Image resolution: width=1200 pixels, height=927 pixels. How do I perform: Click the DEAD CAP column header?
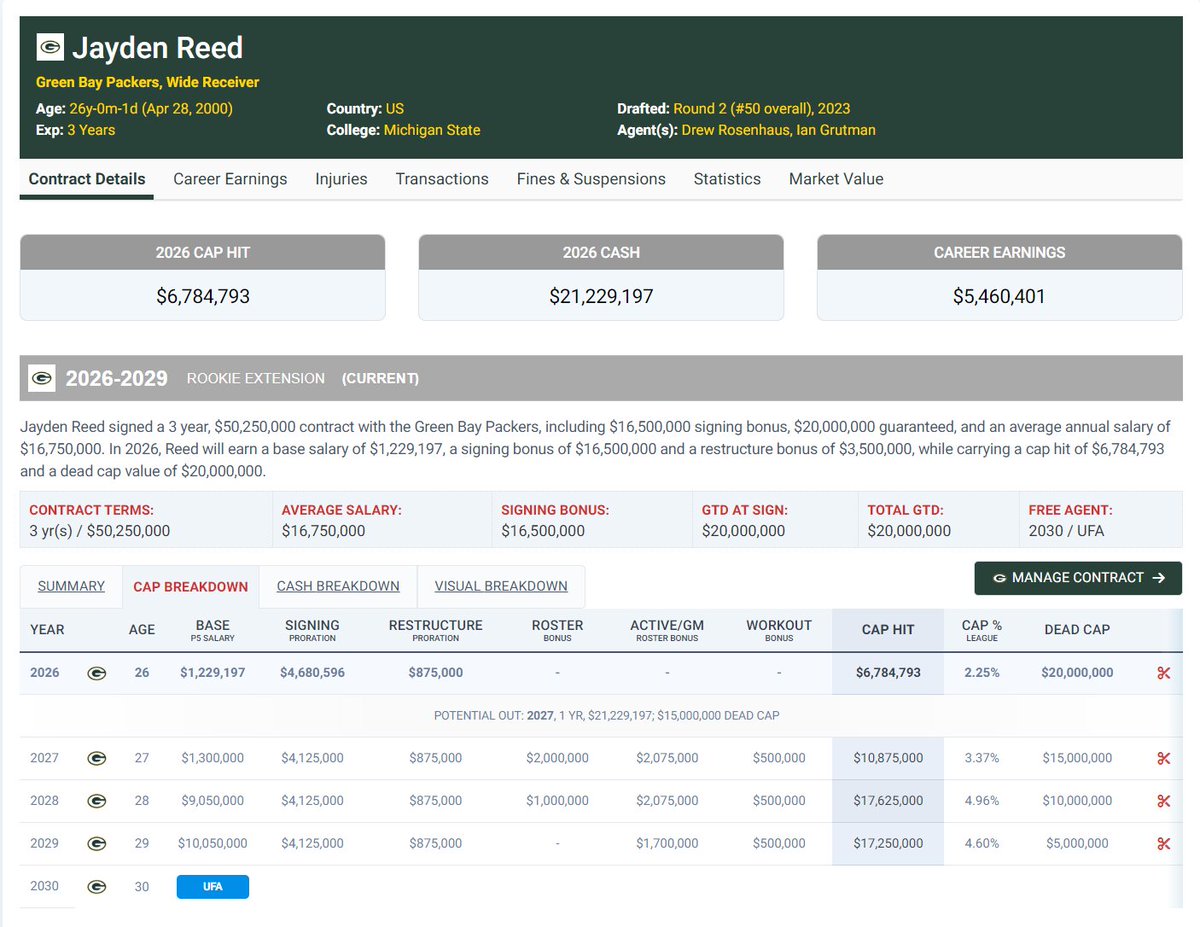[1077, 630]
